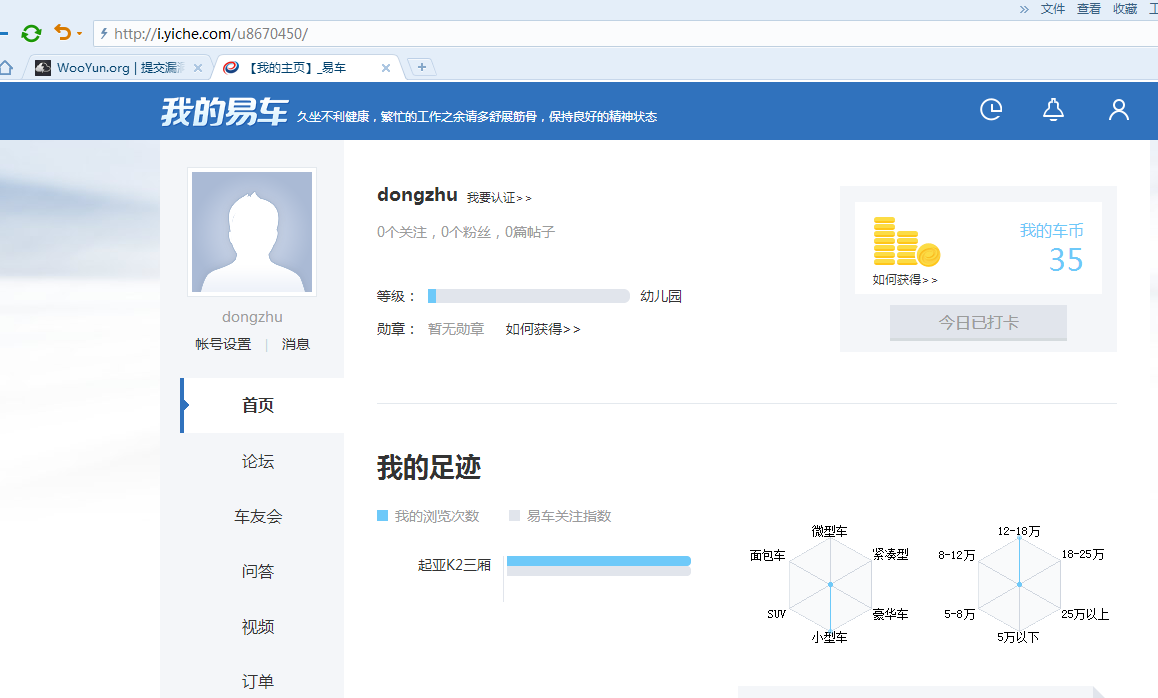Screen dimensions: 1158x698
Task: Click the home icon beside the tabs
Action: (6, 68)
